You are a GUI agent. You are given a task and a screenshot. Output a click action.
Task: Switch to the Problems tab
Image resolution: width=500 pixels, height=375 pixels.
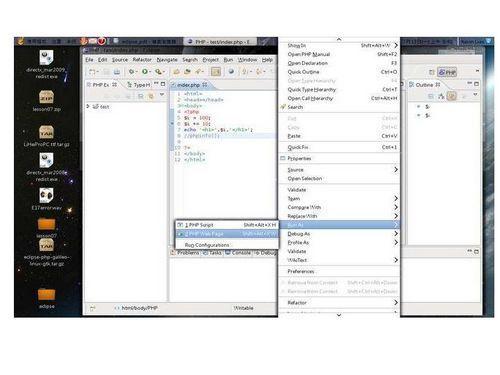pos(185,253)
